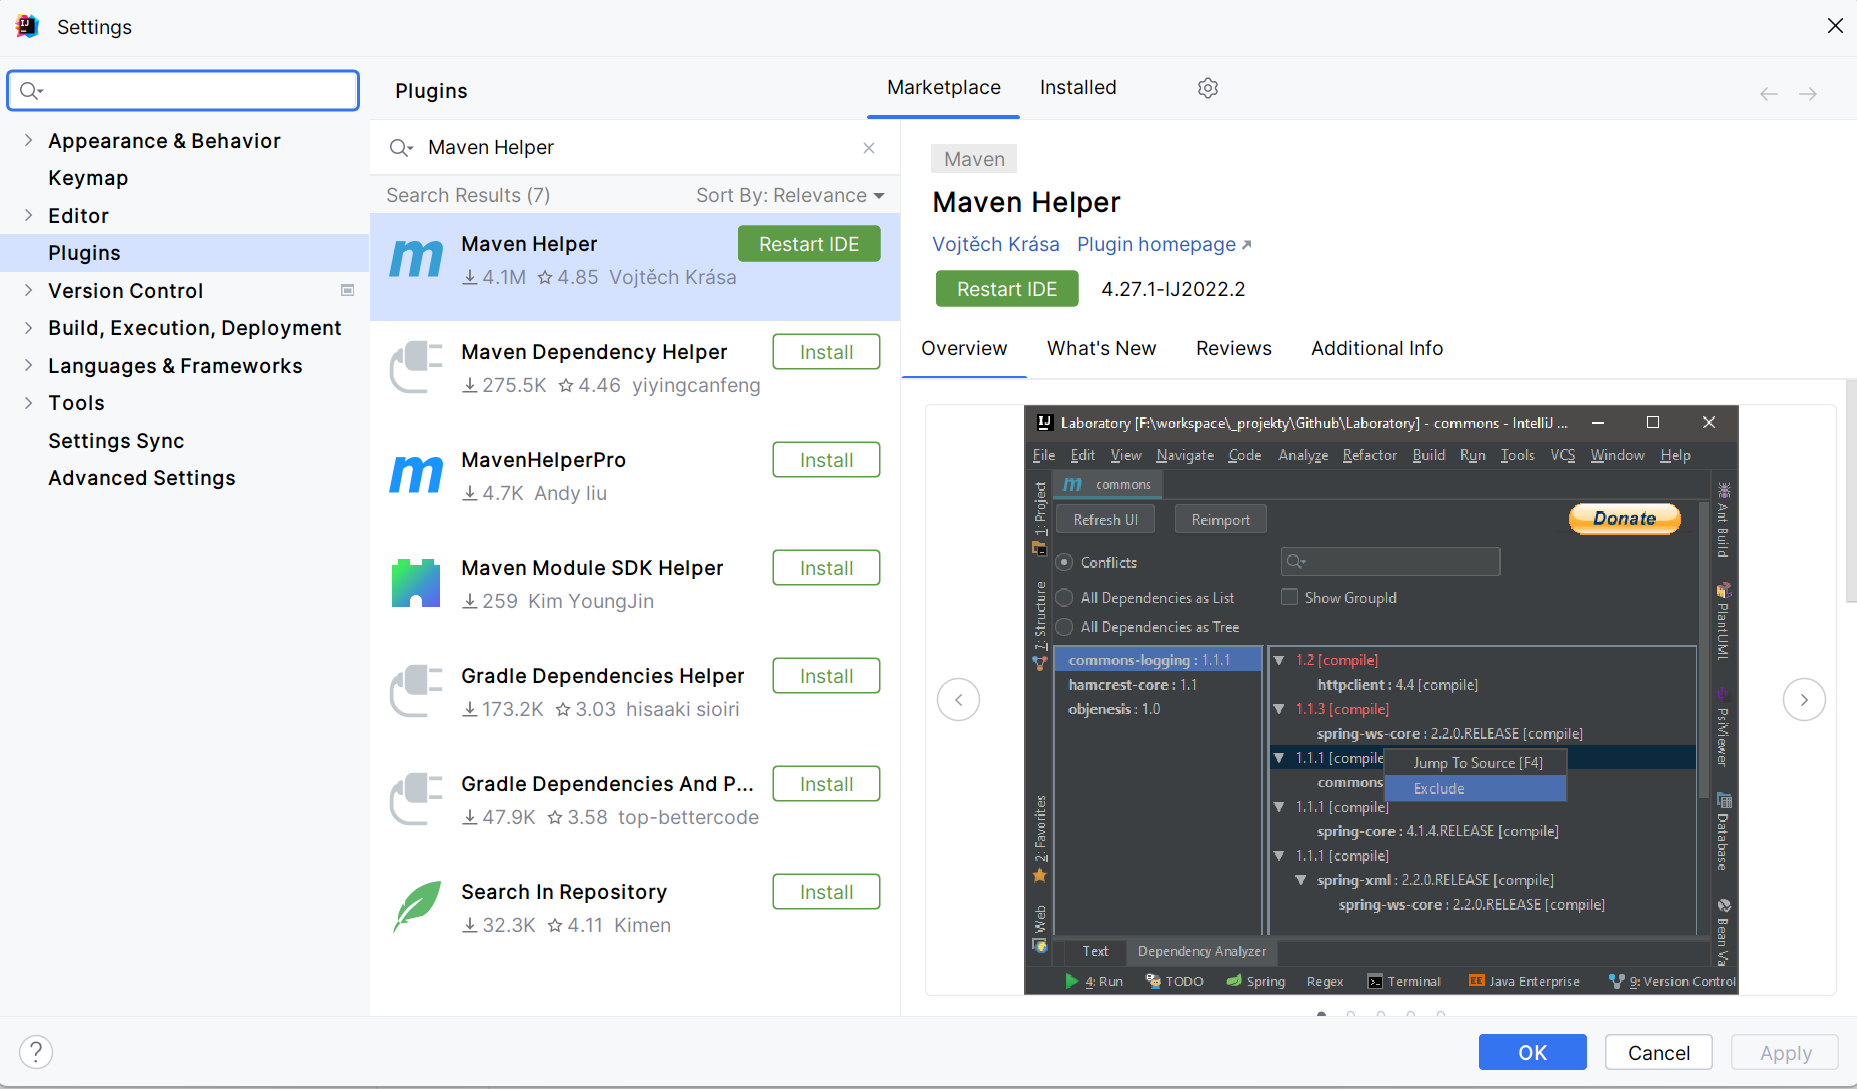Click the Gradle Dependencies Helper plug icon
The image size is (1857, 1089).
click(416, 691)
